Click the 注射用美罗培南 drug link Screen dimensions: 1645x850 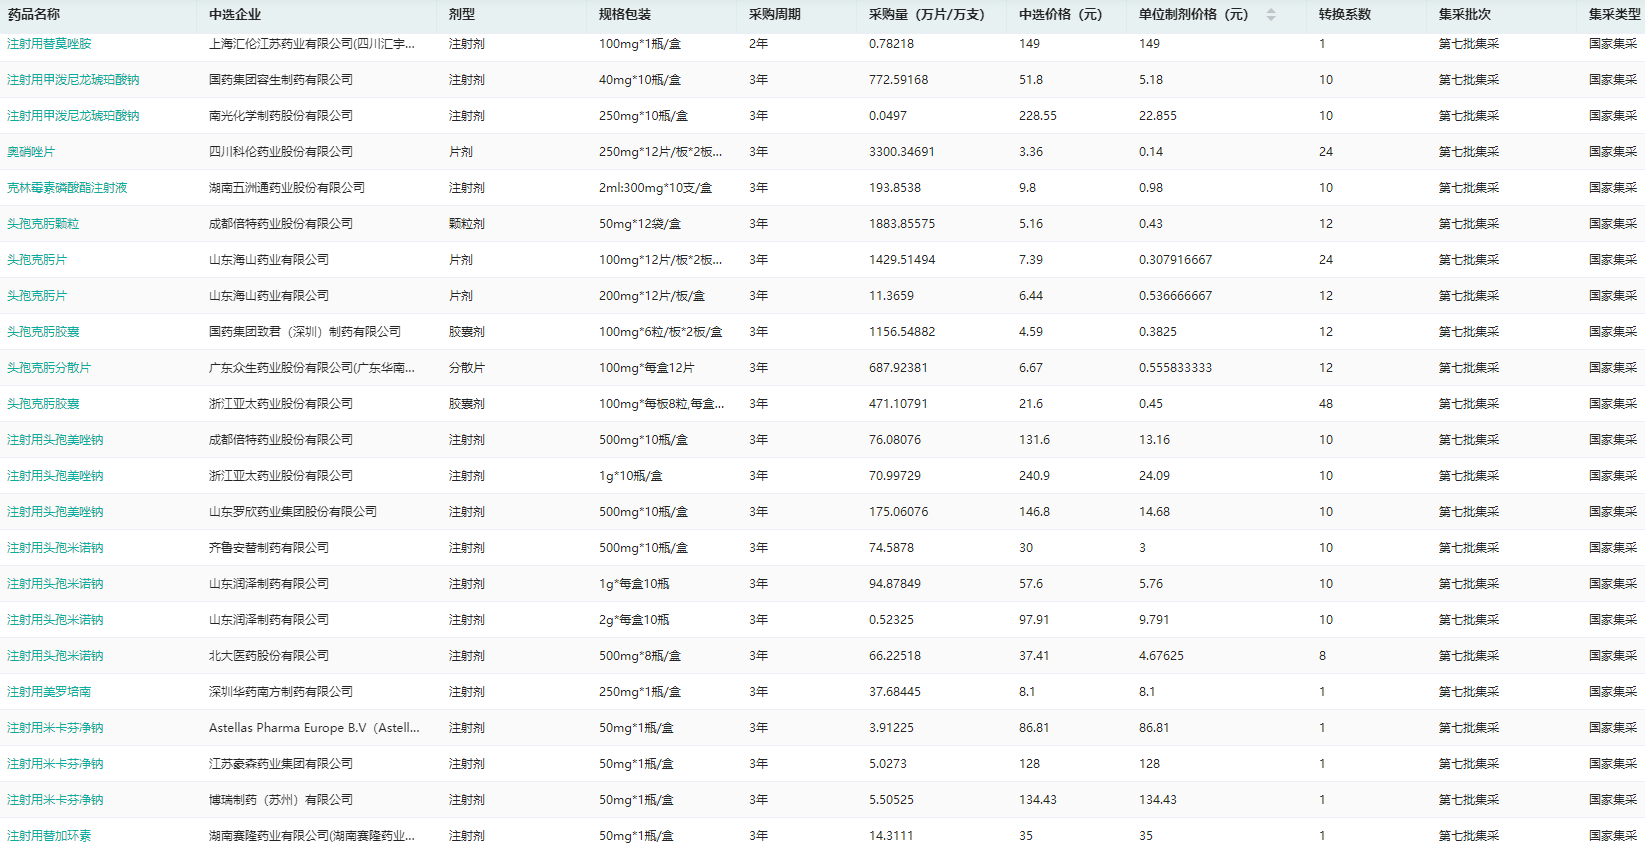(49, 692)
